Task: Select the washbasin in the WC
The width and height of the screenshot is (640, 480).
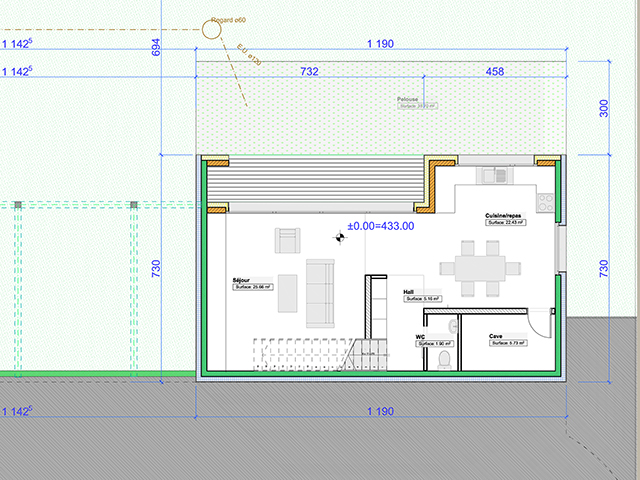Action: (453, 325)
